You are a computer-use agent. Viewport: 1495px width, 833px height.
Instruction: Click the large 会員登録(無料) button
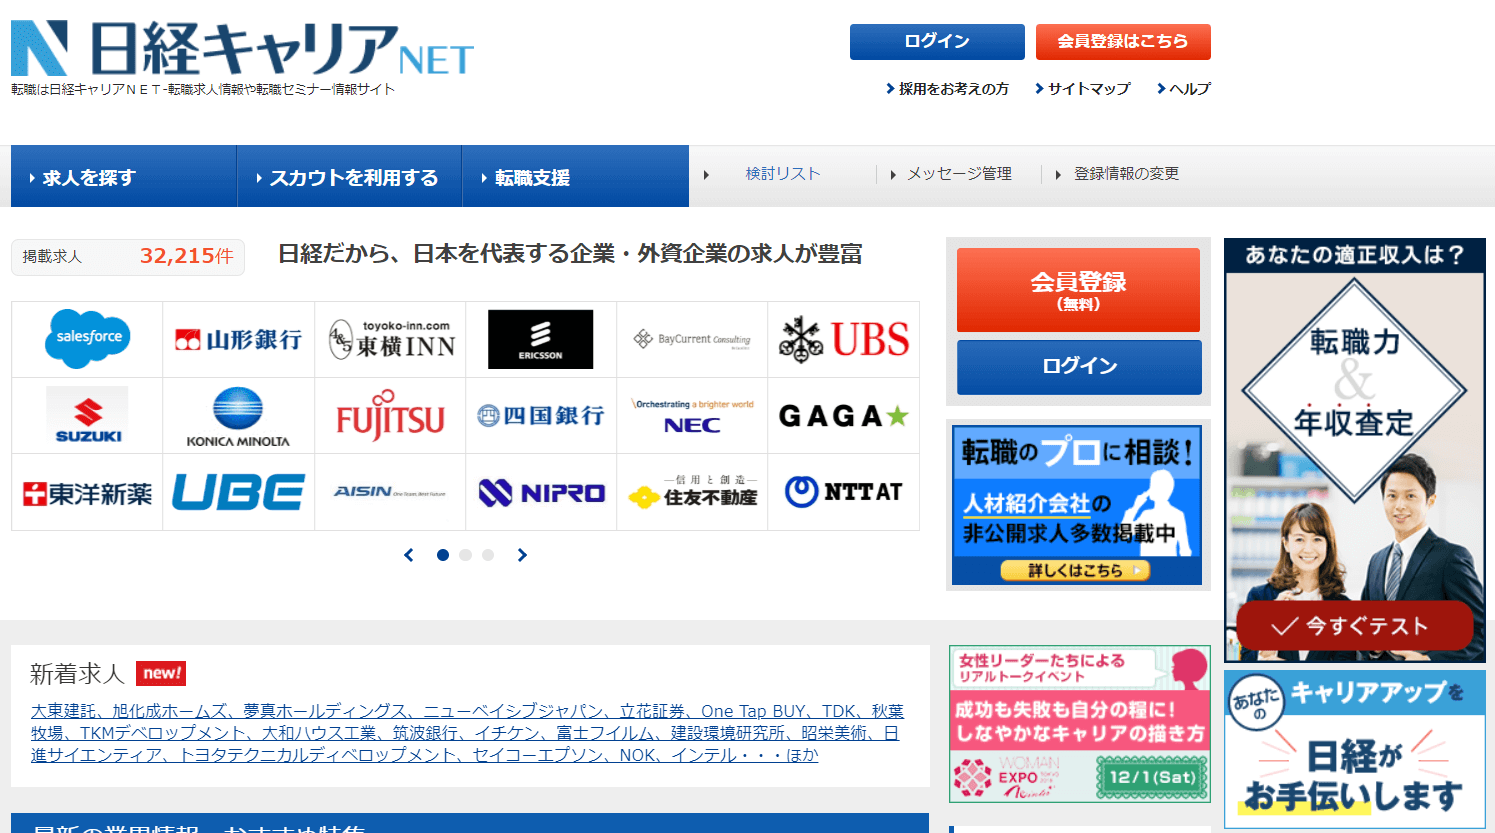(1078, 290)
